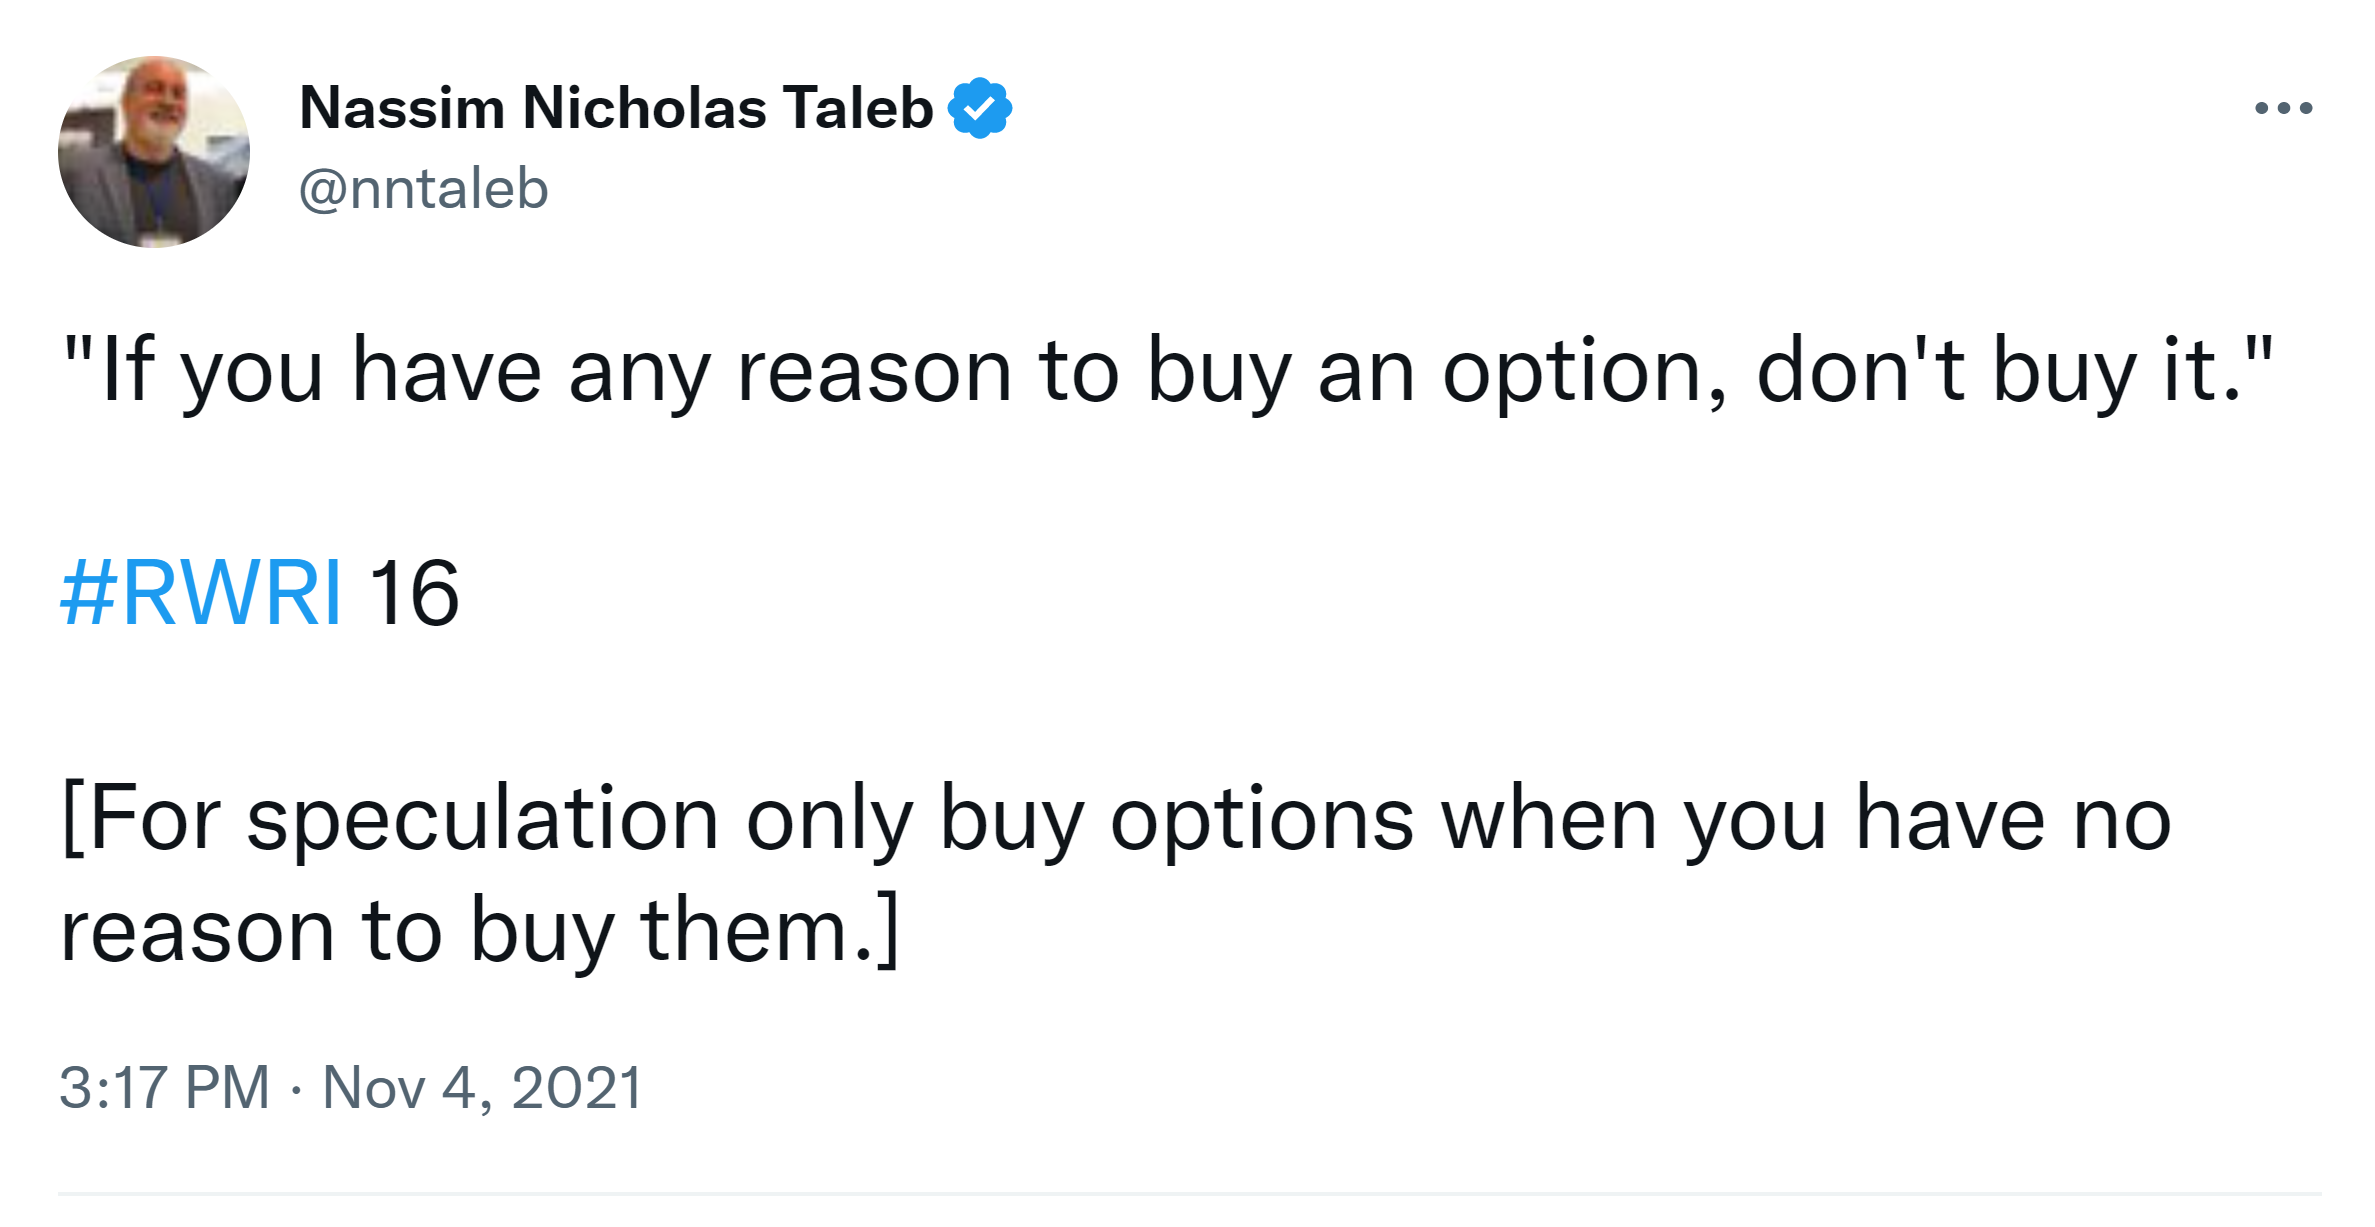Click the surname "Taleb" in the display name
The image size is (2375, 1227).
[x=858, y=108]
